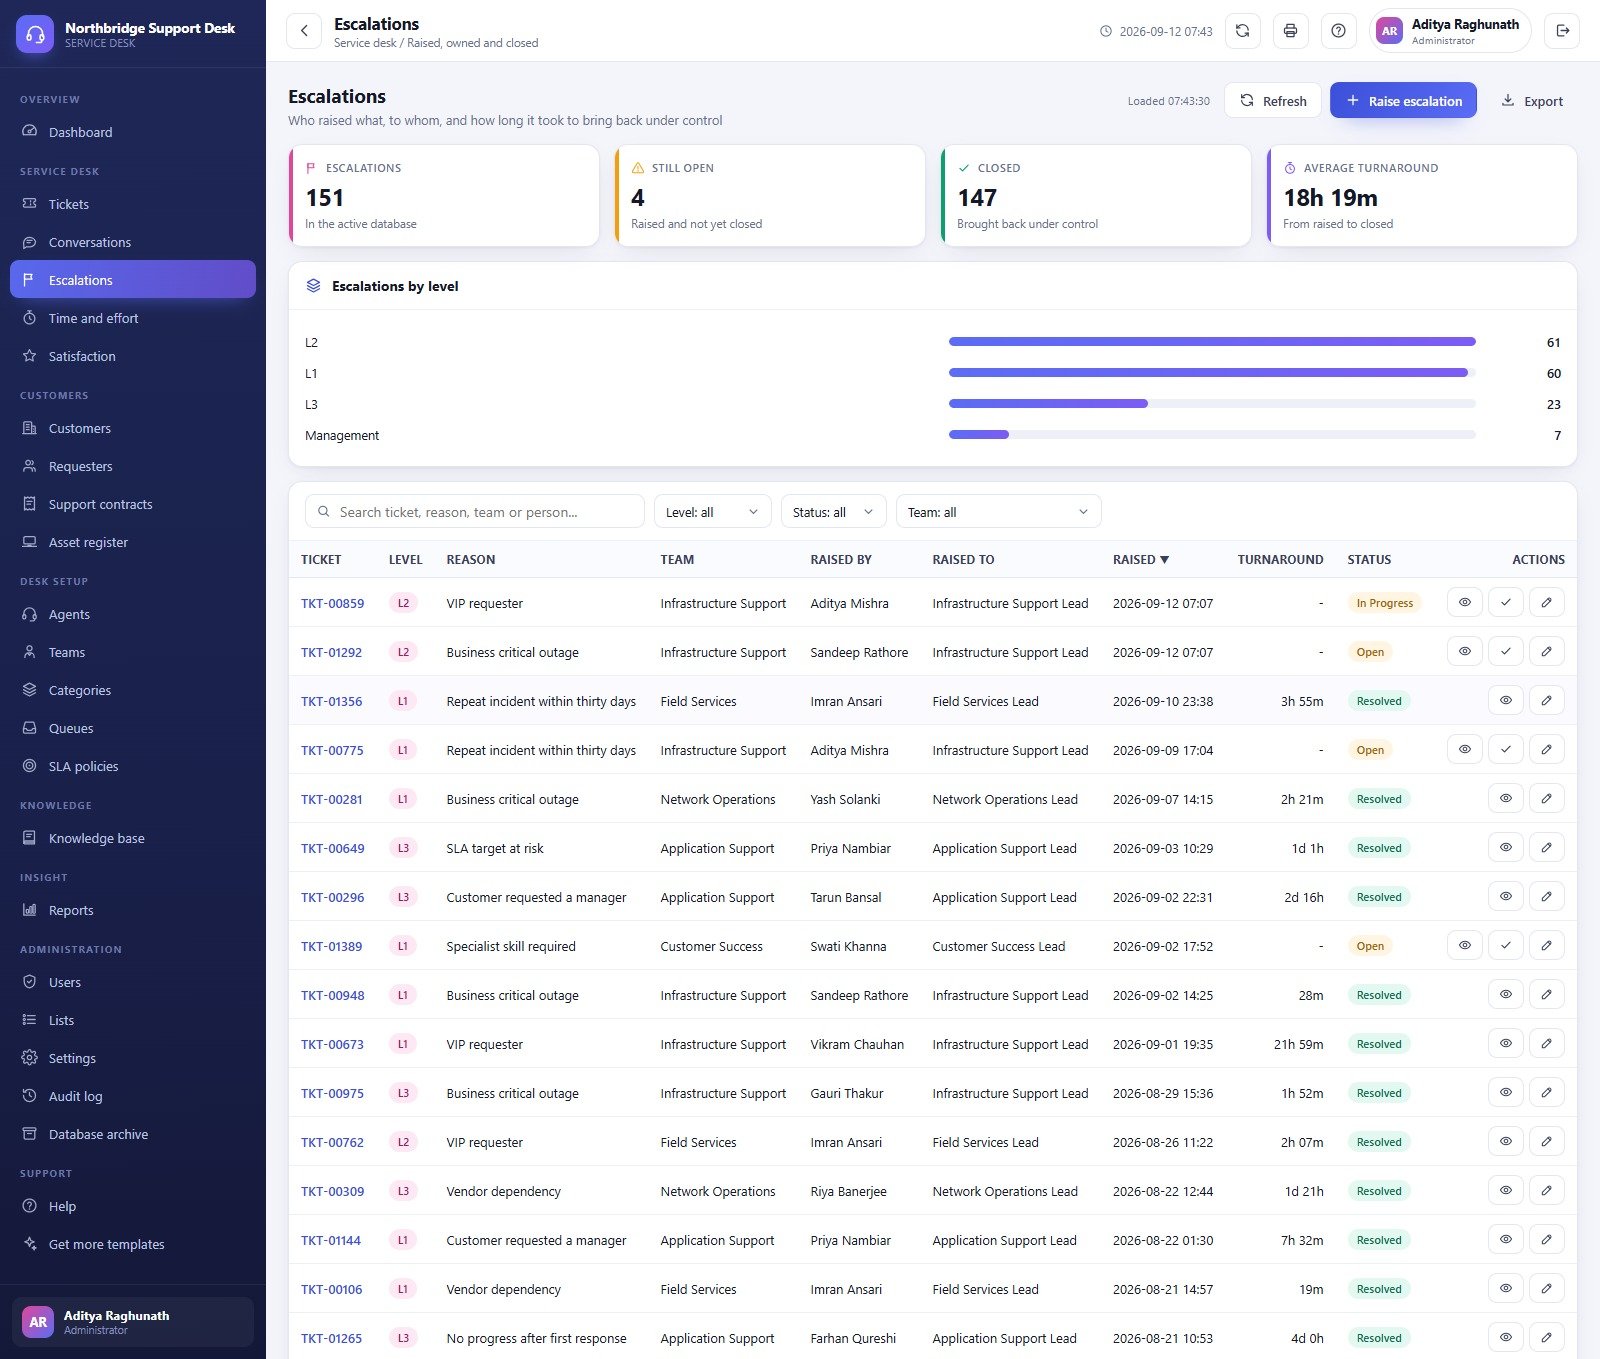Mark TKT-00859 as resolved checkmark
This screenshot has width=1600, height=1359.
click(x=1505, y=603)
